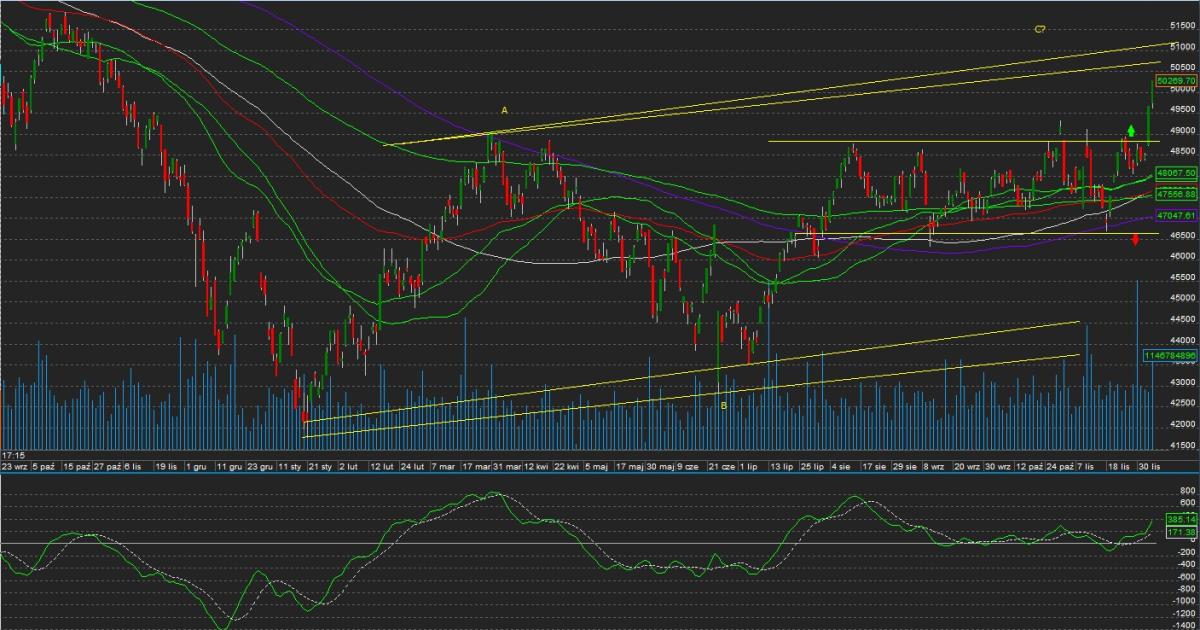
Task: Click the 47556.88 moving average tag
Action: 1176,193
